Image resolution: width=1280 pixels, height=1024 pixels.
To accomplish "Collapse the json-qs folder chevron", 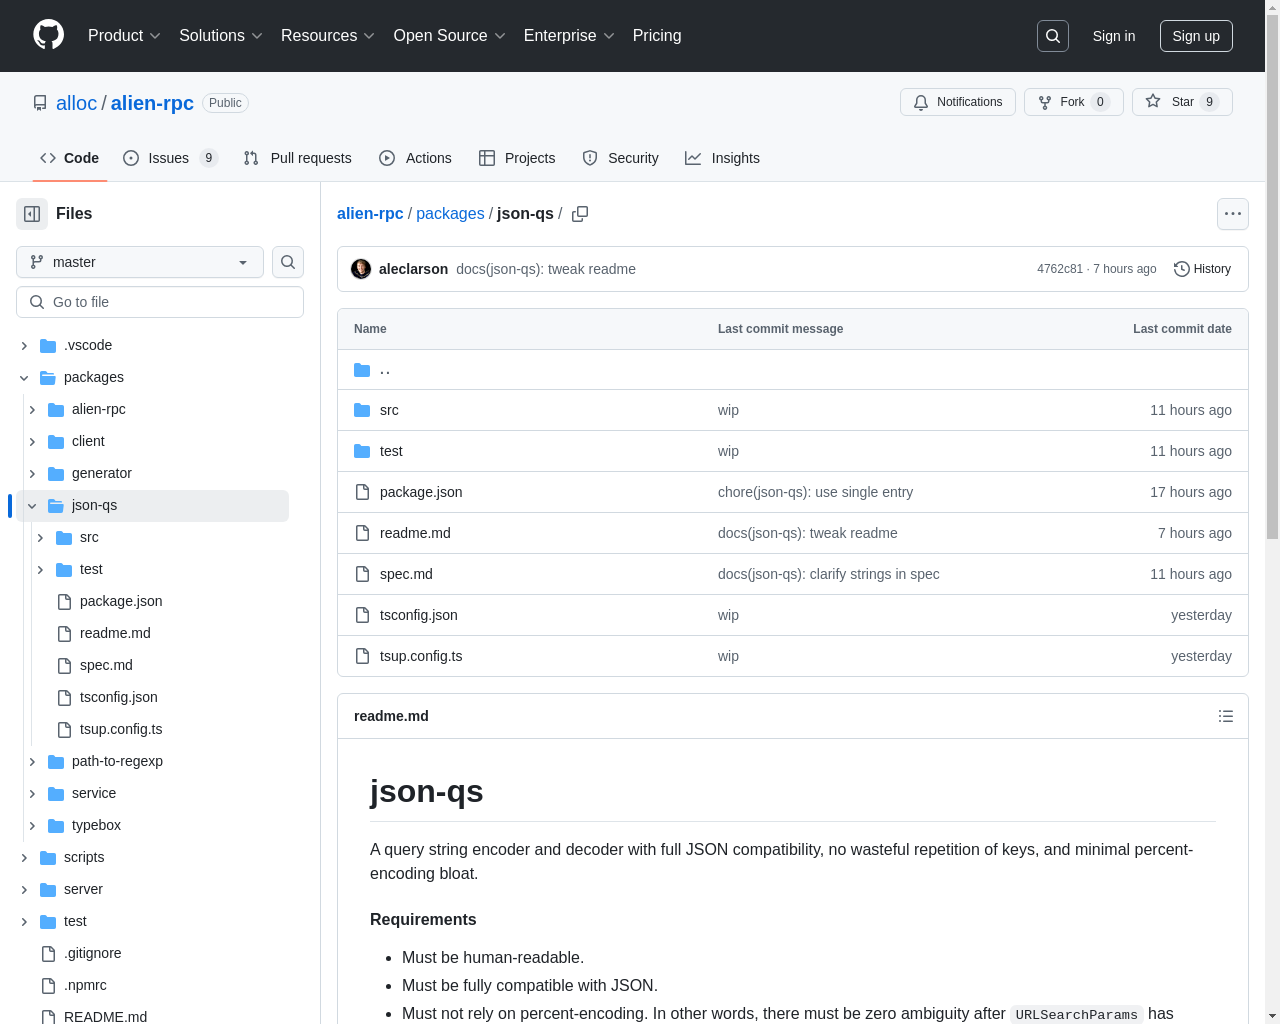I will [32, 505].
